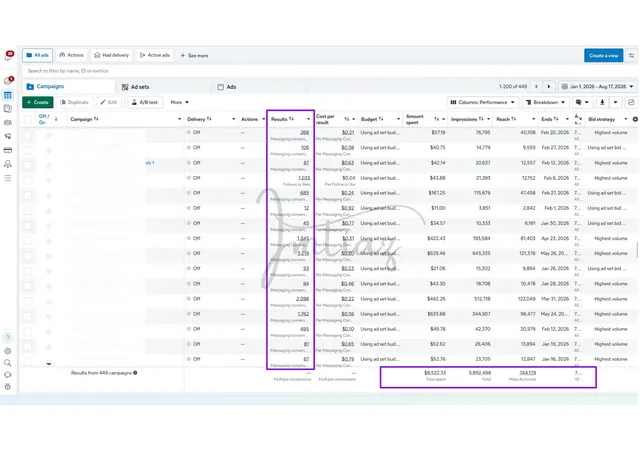Add column plus icon after Bid strategy
Viewport: 640px width, 452px height.
click(x=635, y=119)
